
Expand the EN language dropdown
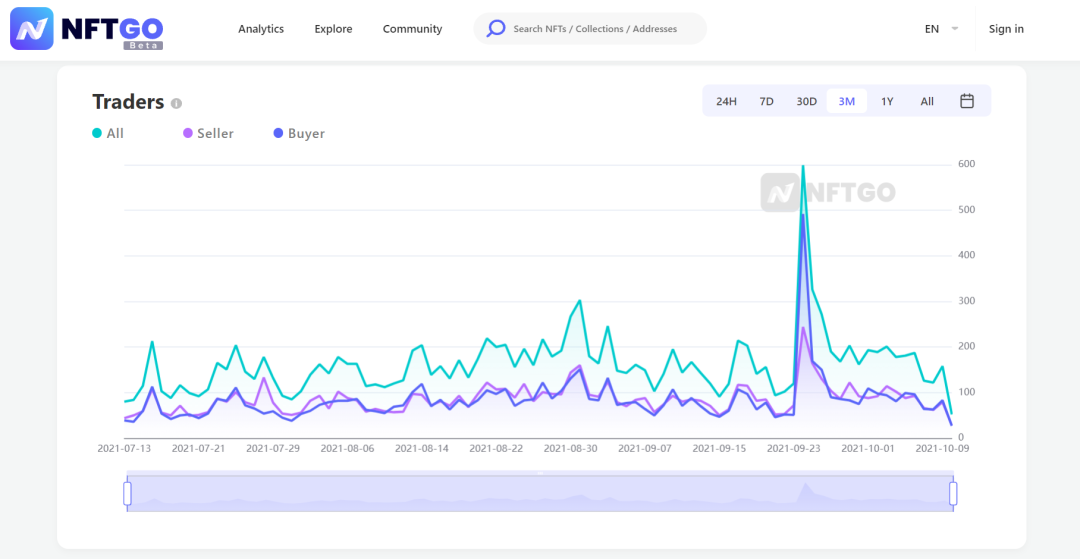click(941, 29)
